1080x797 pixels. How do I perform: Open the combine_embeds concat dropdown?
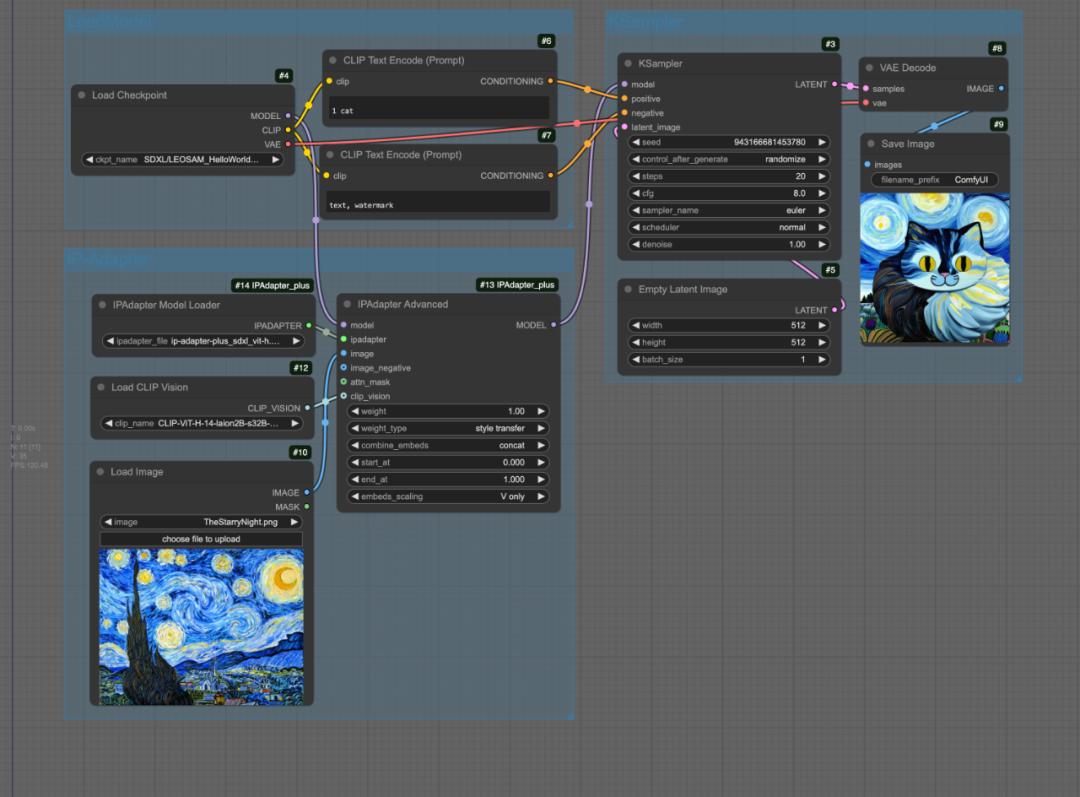448,446
